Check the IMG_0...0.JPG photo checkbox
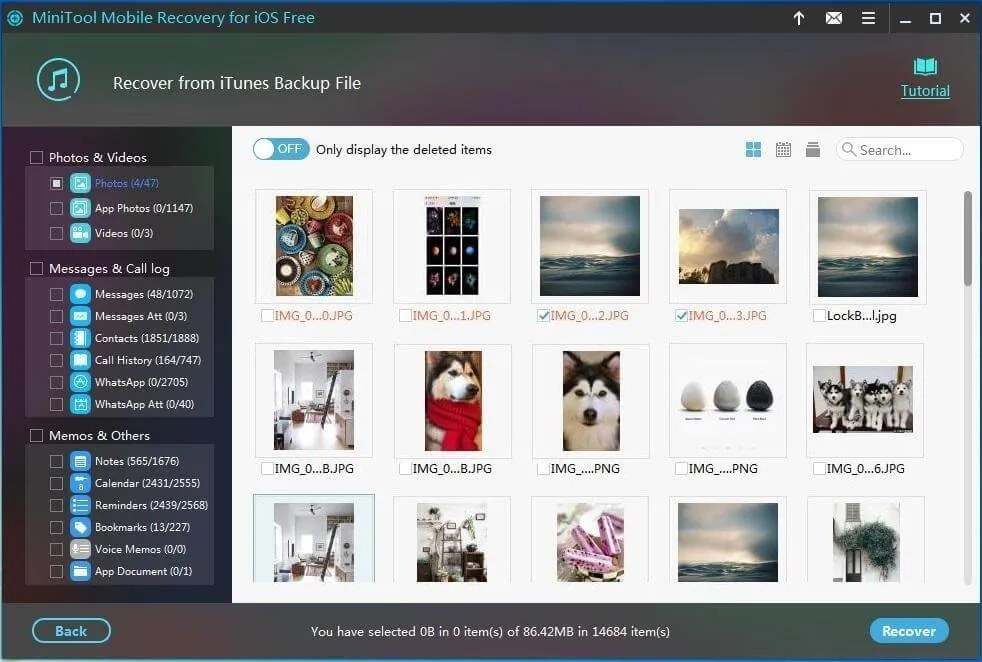This screenshot has height=662, width=982. [267, 316]
